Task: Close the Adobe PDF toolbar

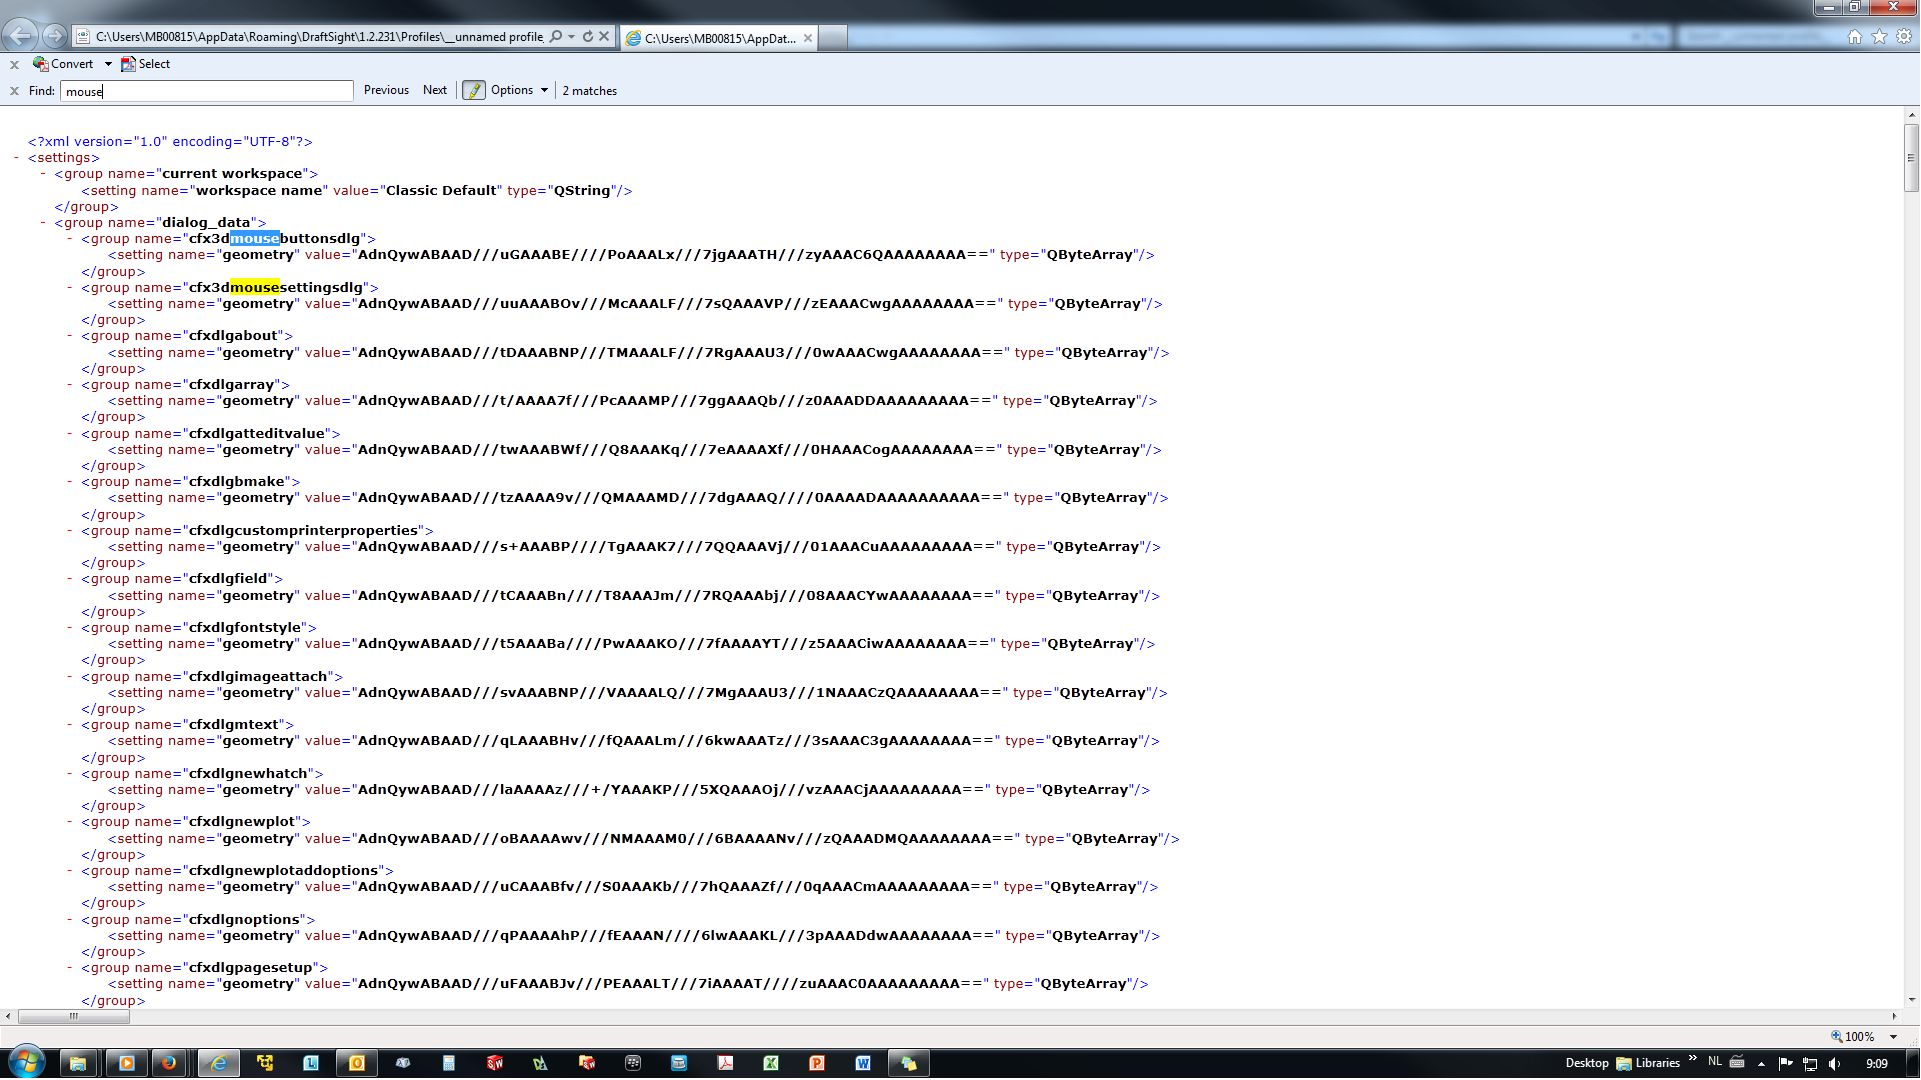Action: click(x=14, y=64)
